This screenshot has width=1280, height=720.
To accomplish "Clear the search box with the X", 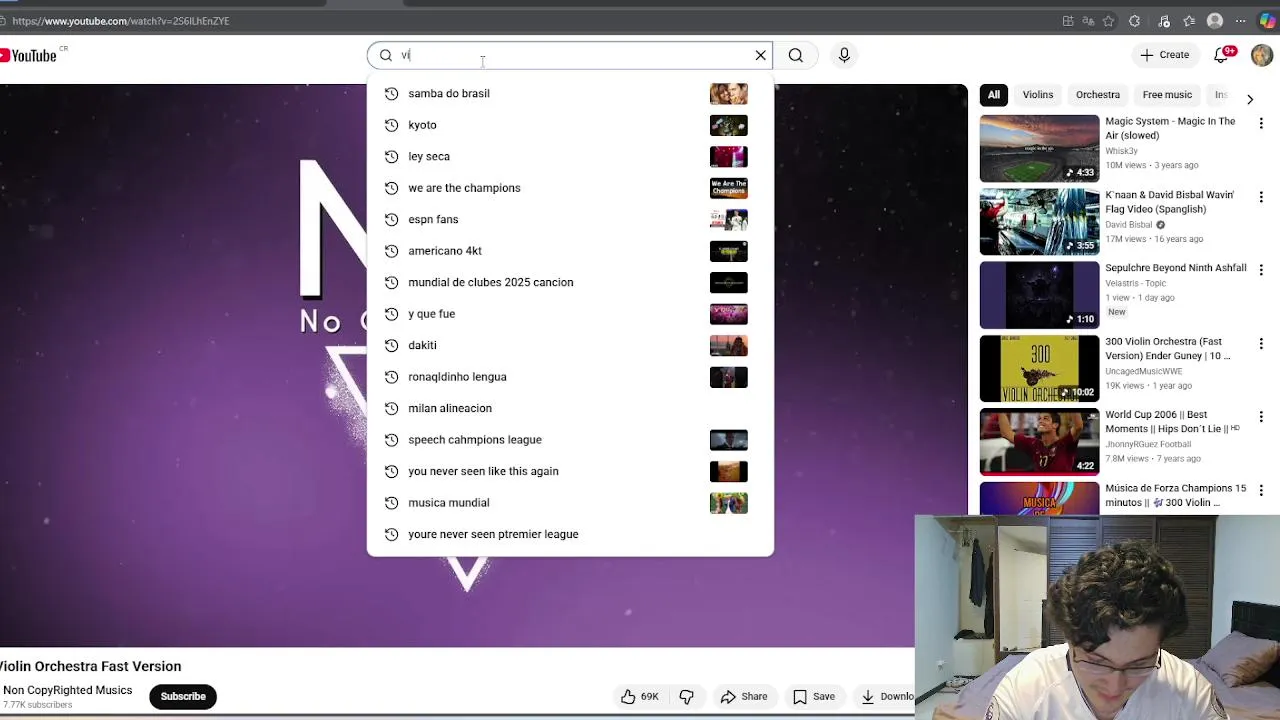I will (760, 55).
